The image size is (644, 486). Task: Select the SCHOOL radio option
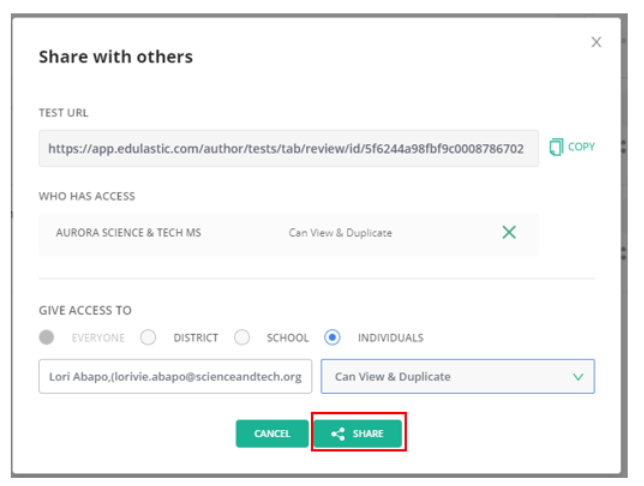pyautogui.click(x=242, y=337)
